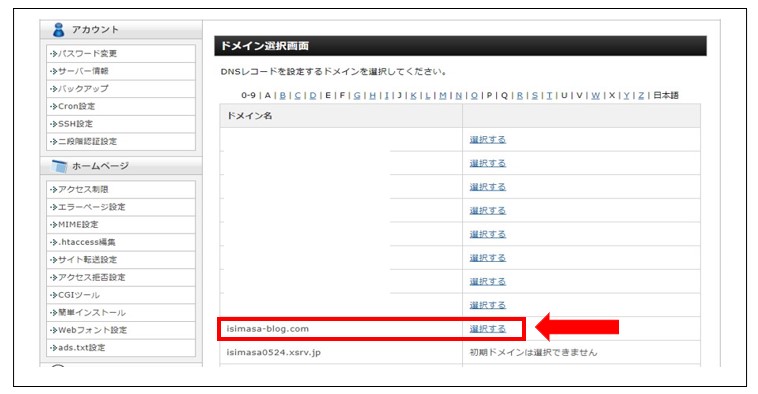The height and width of the screenshot is (394, 758).
Task: Filter domains by letter D
Action: 313,95
